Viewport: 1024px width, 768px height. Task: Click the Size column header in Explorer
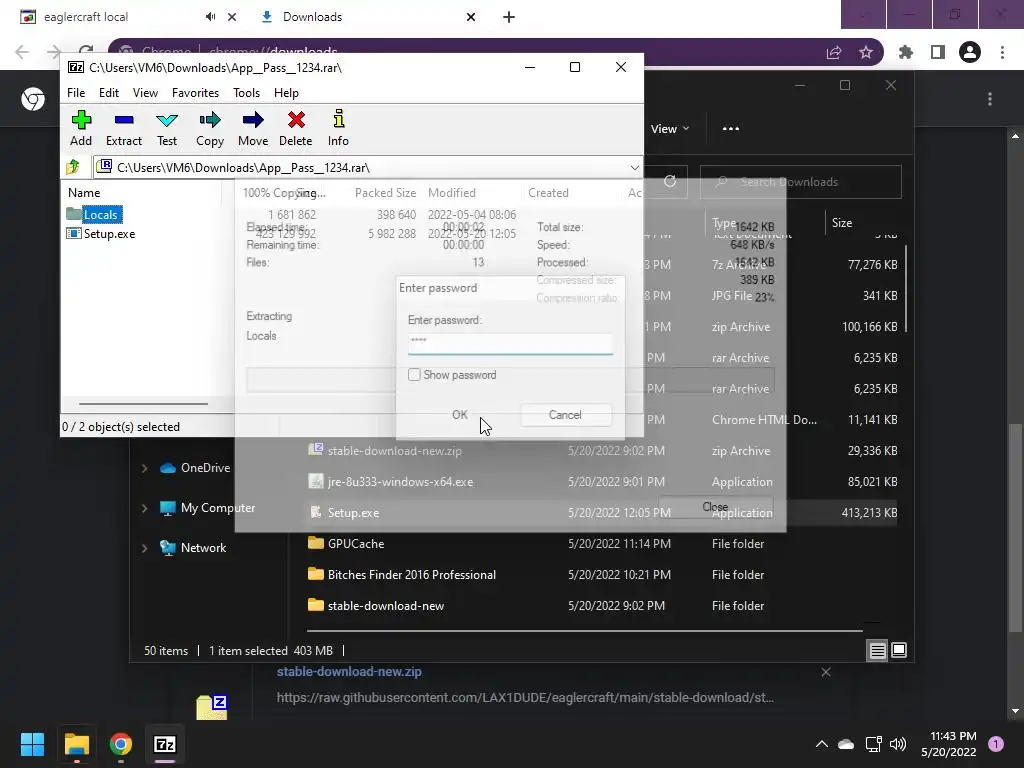point(842,223)
